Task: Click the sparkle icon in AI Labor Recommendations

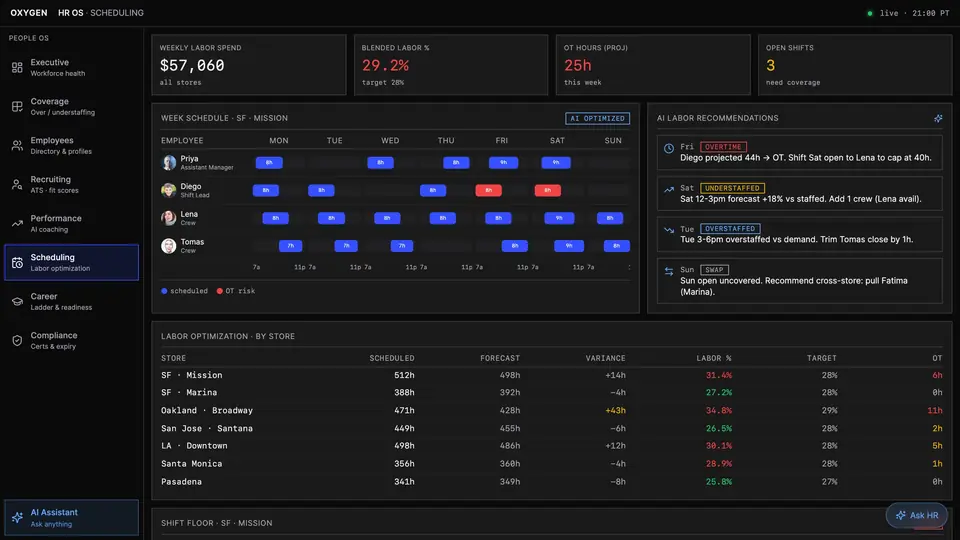Action: pos(938,118)
